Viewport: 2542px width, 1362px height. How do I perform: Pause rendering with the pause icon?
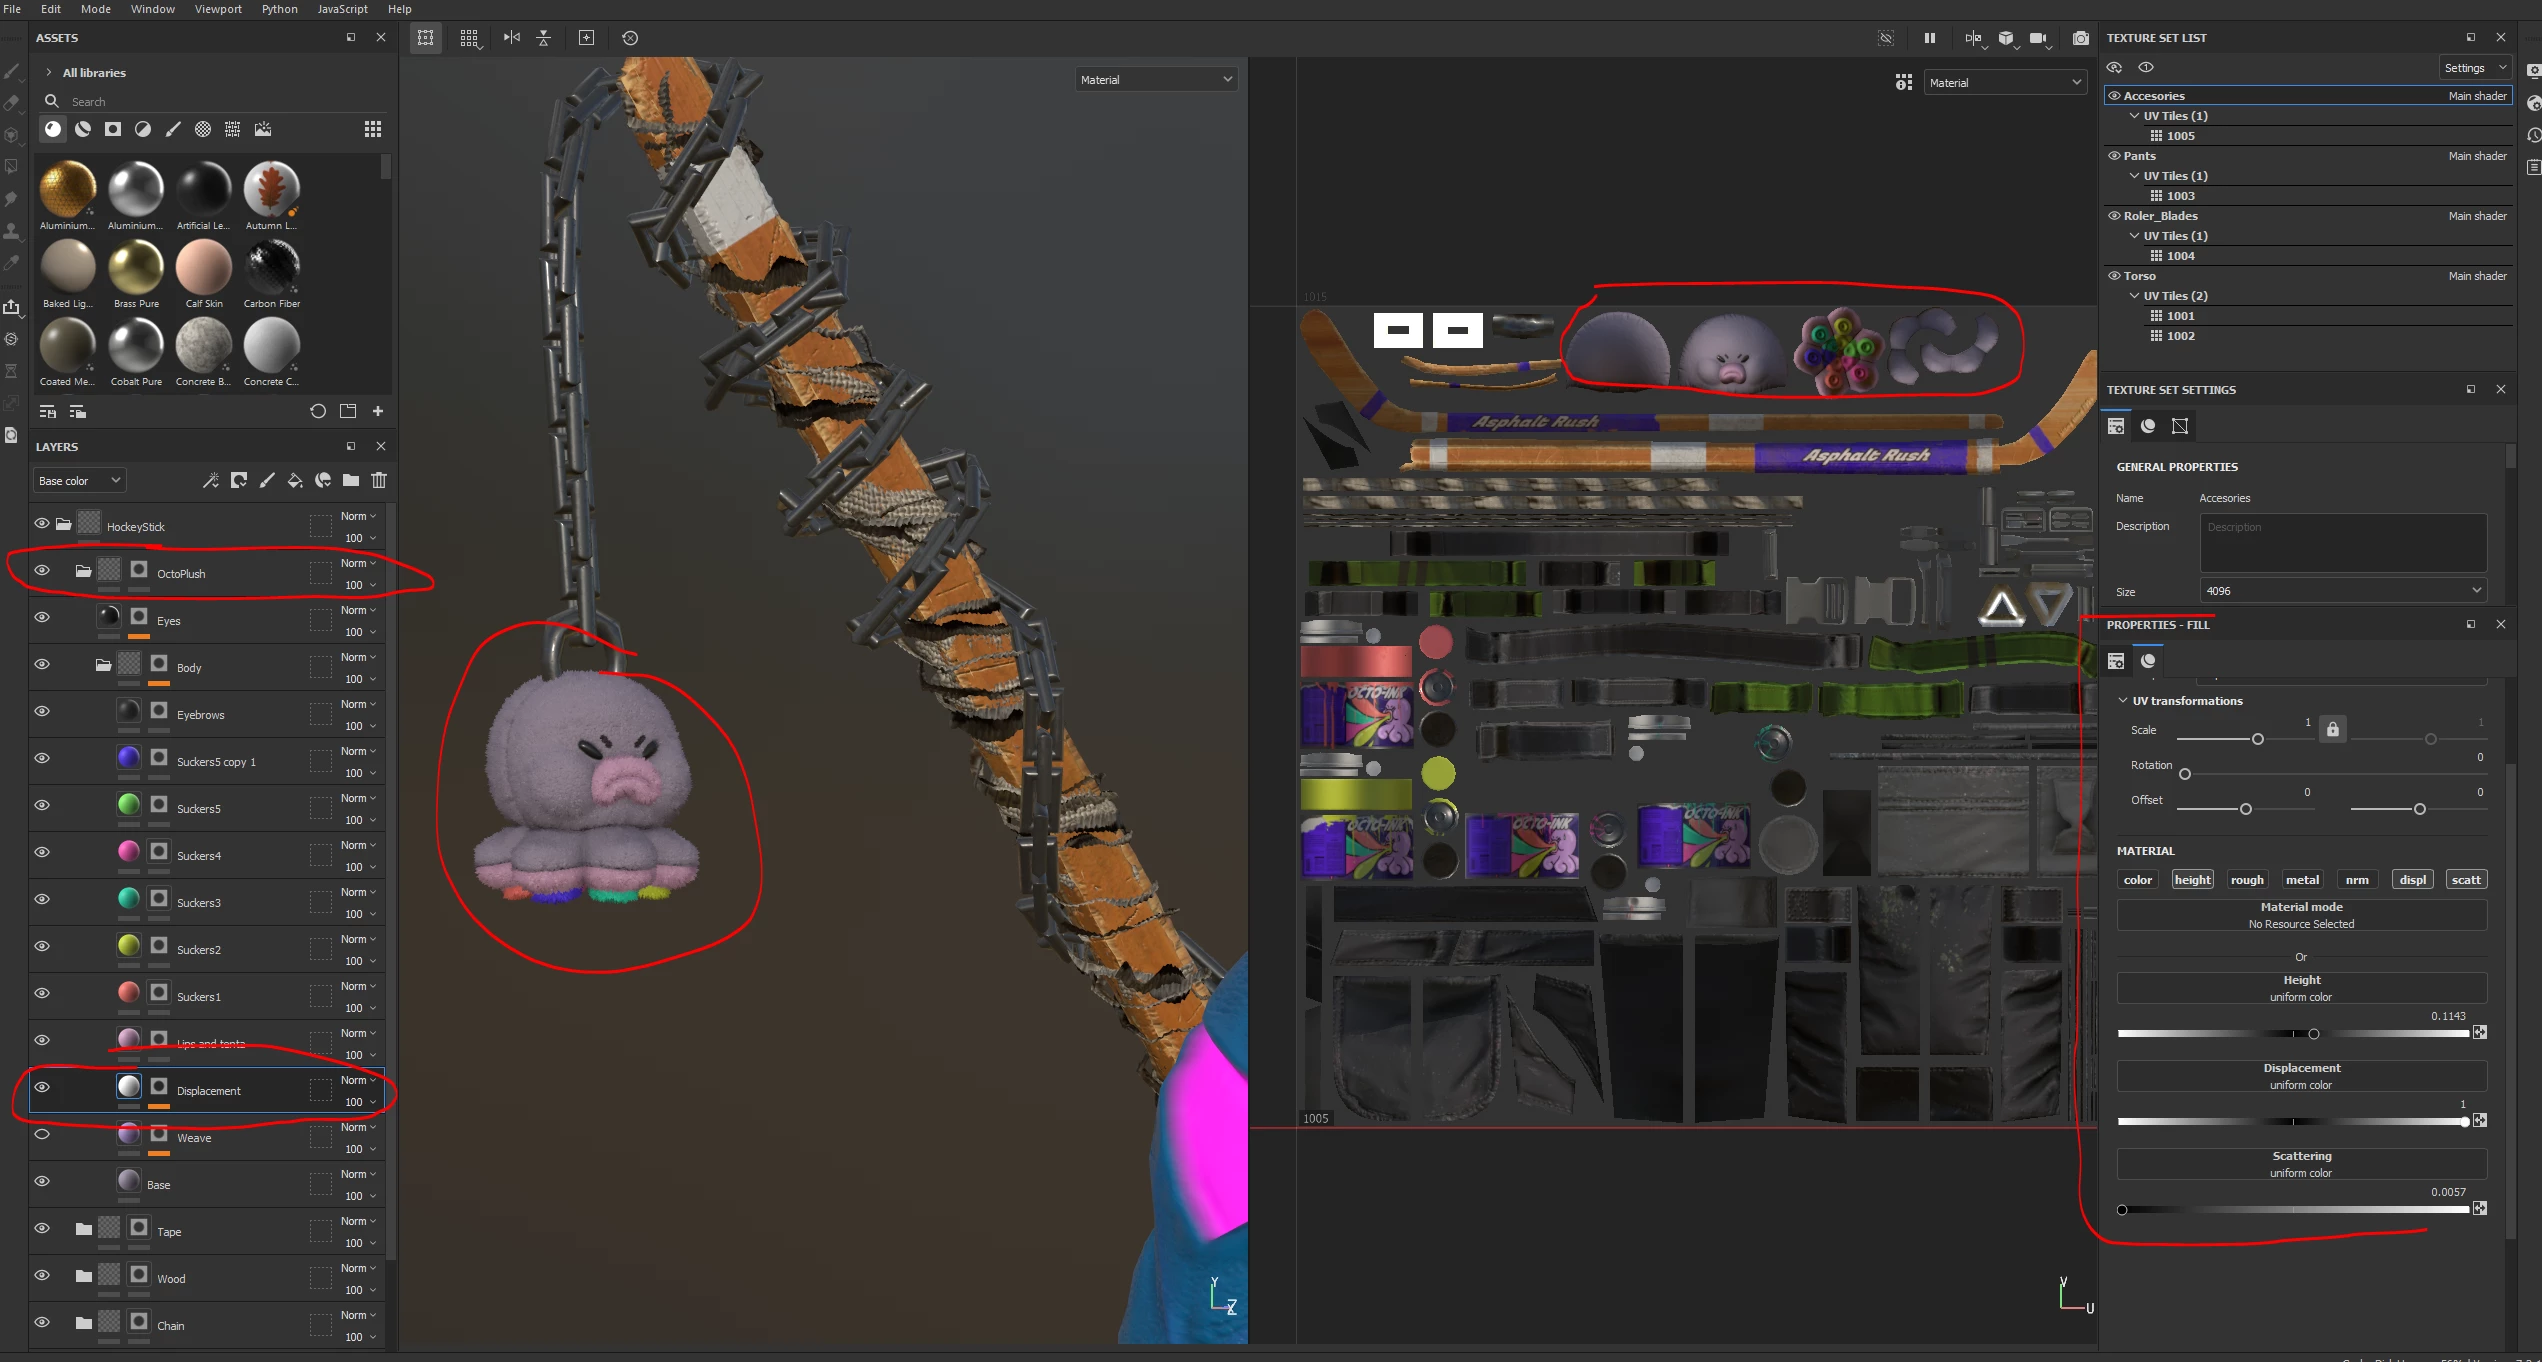coord(1929,38)
